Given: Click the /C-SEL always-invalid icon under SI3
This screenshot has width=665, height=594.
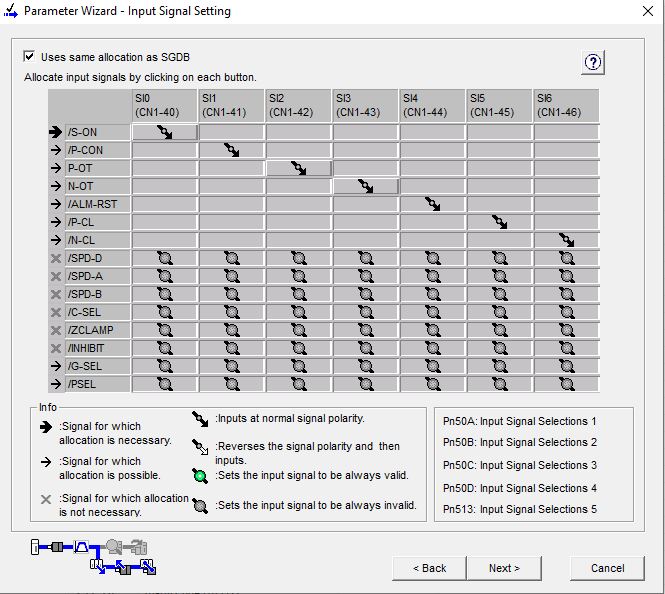Looking at the screenshot, I should (x=366, y=312).
